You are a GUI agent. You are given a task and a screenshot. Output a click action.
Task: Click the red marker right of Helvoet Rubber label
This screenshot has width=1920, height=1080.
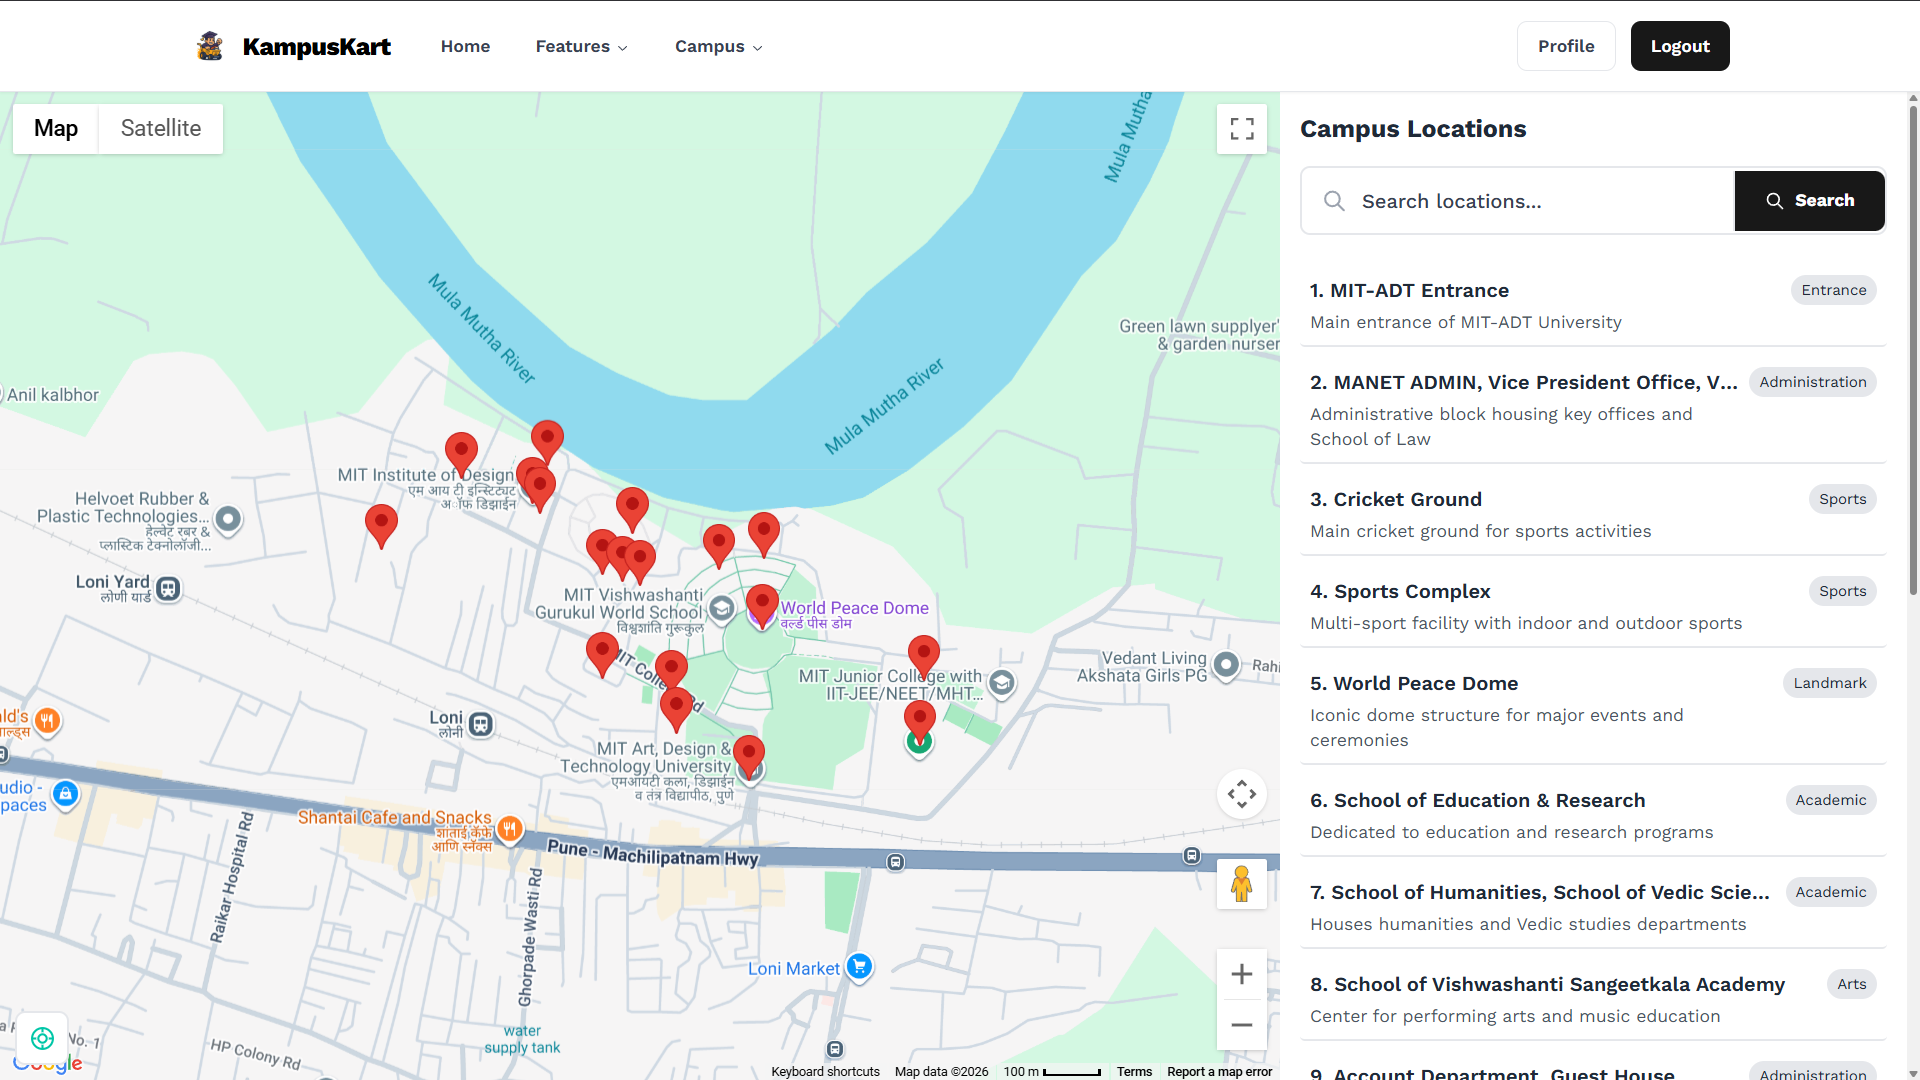[x=381, y=526]
